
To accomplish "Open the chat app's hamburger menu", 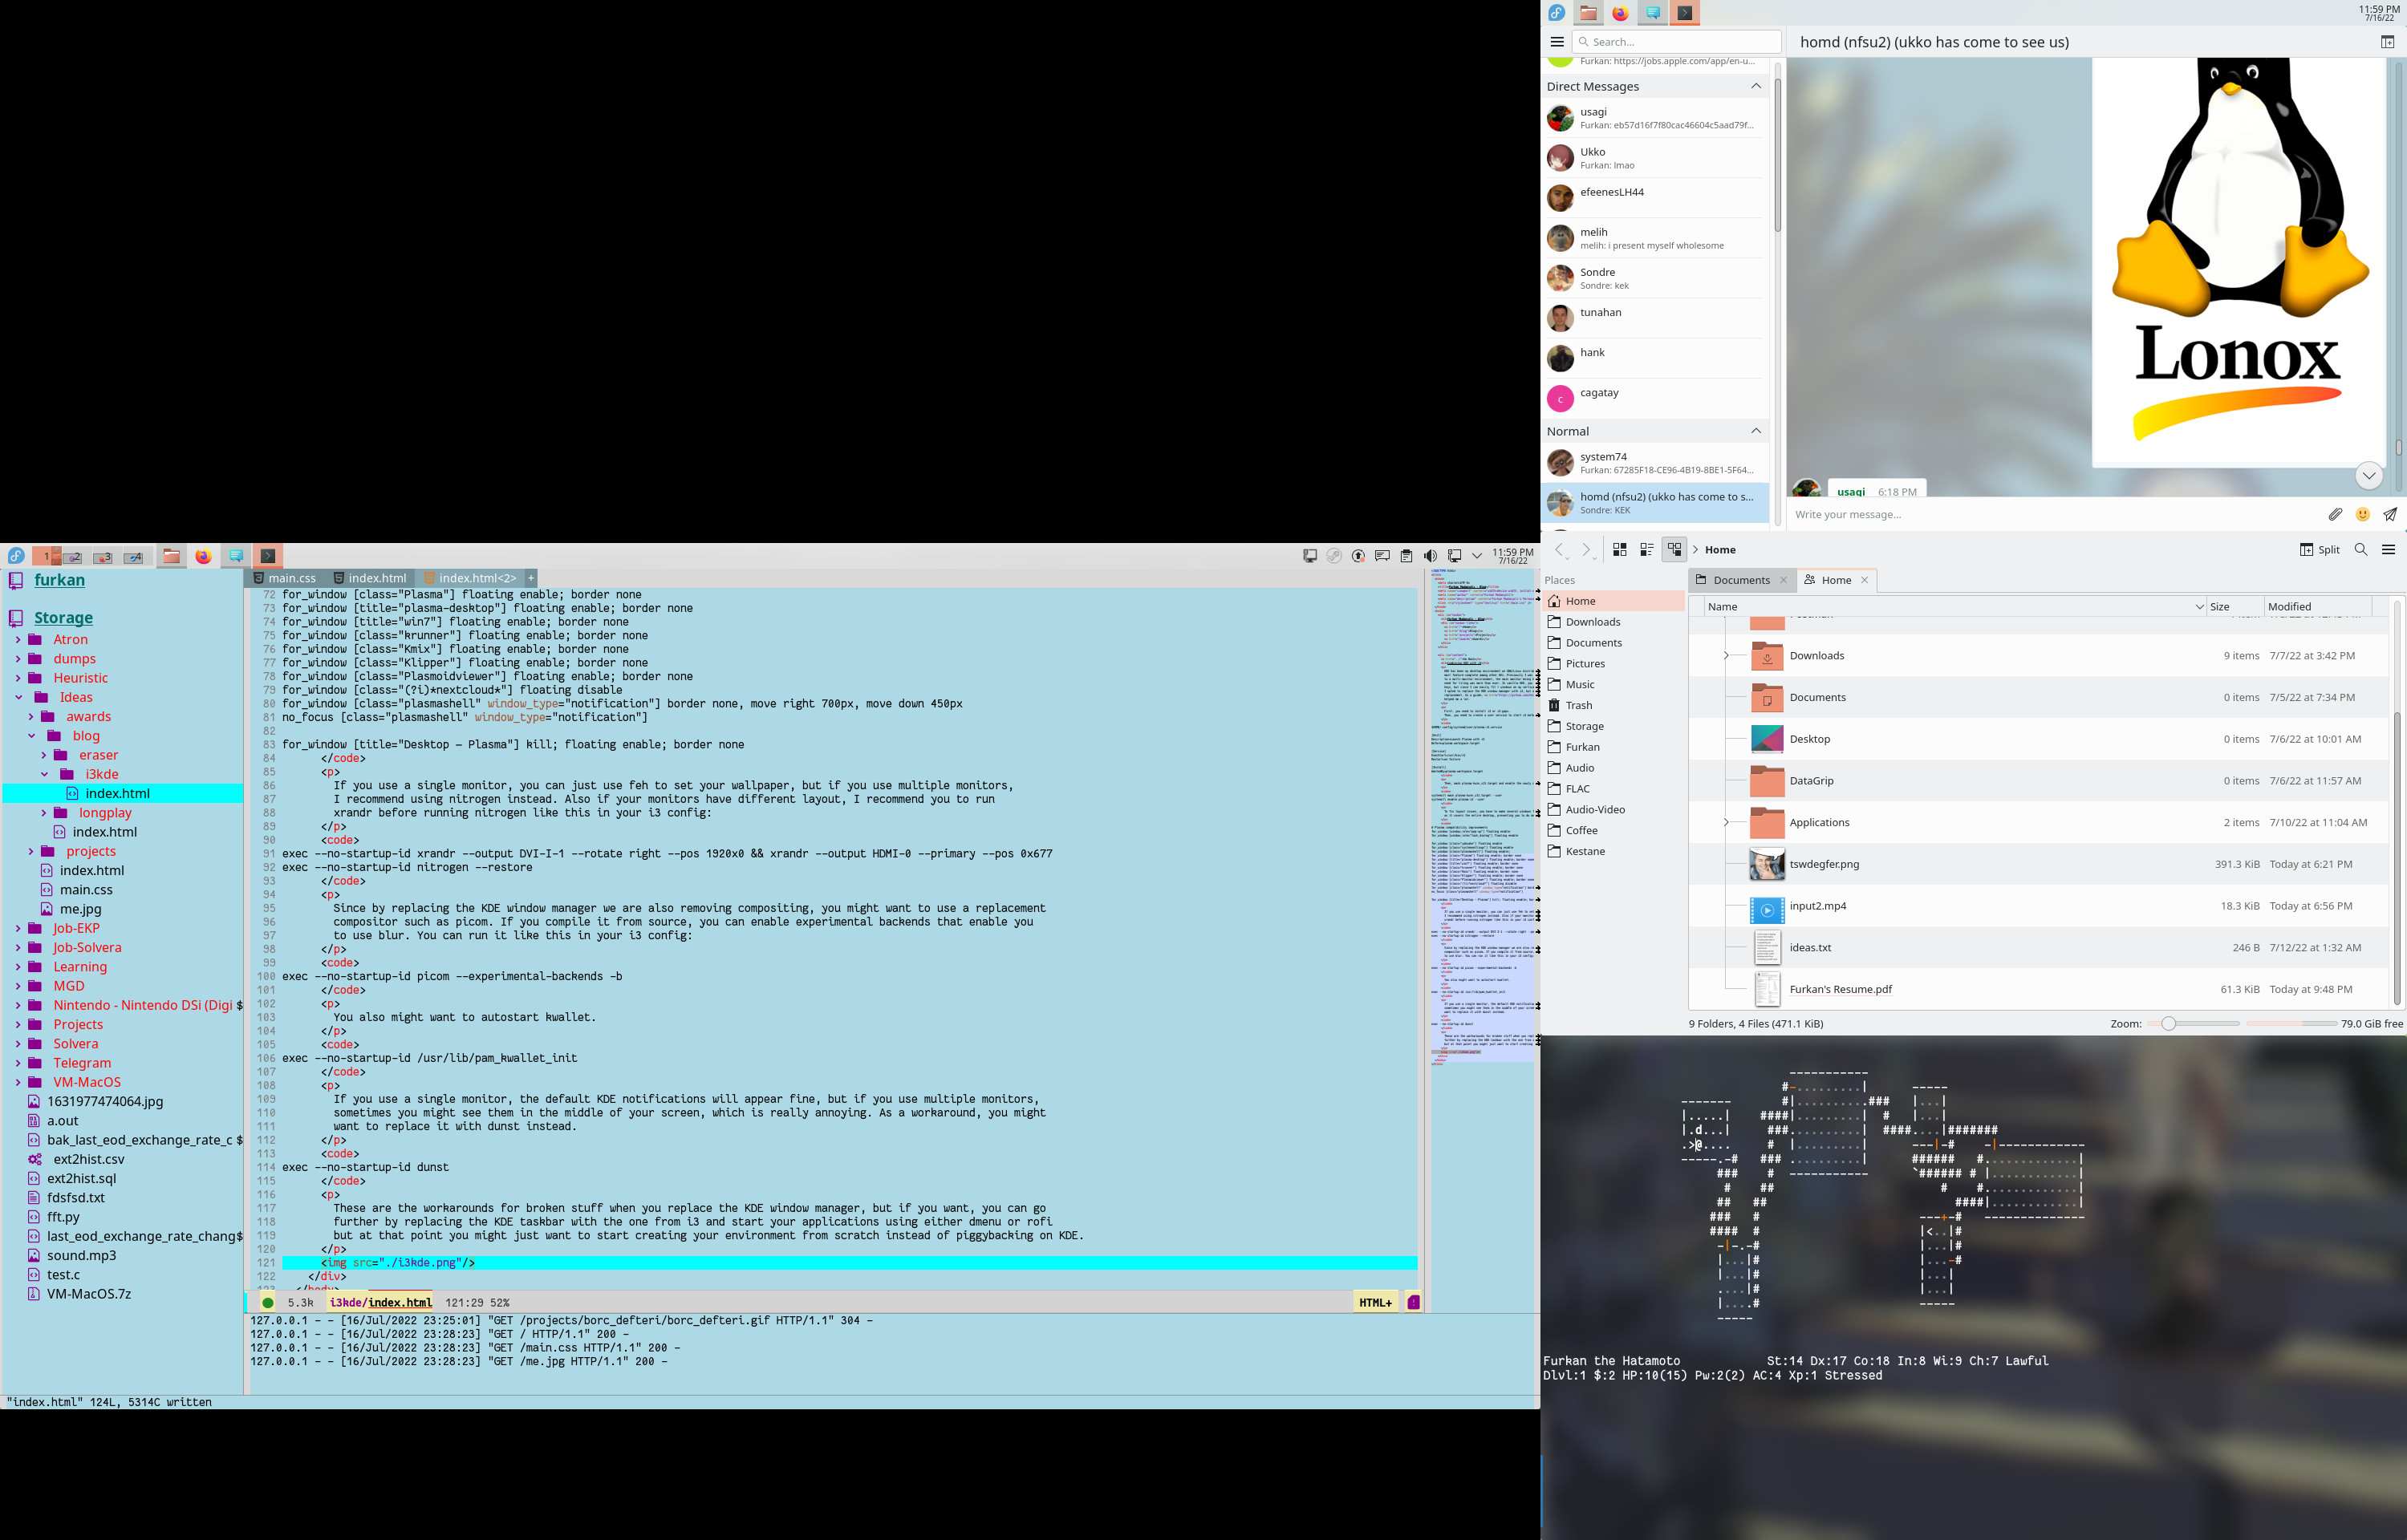I will 1557,41.
